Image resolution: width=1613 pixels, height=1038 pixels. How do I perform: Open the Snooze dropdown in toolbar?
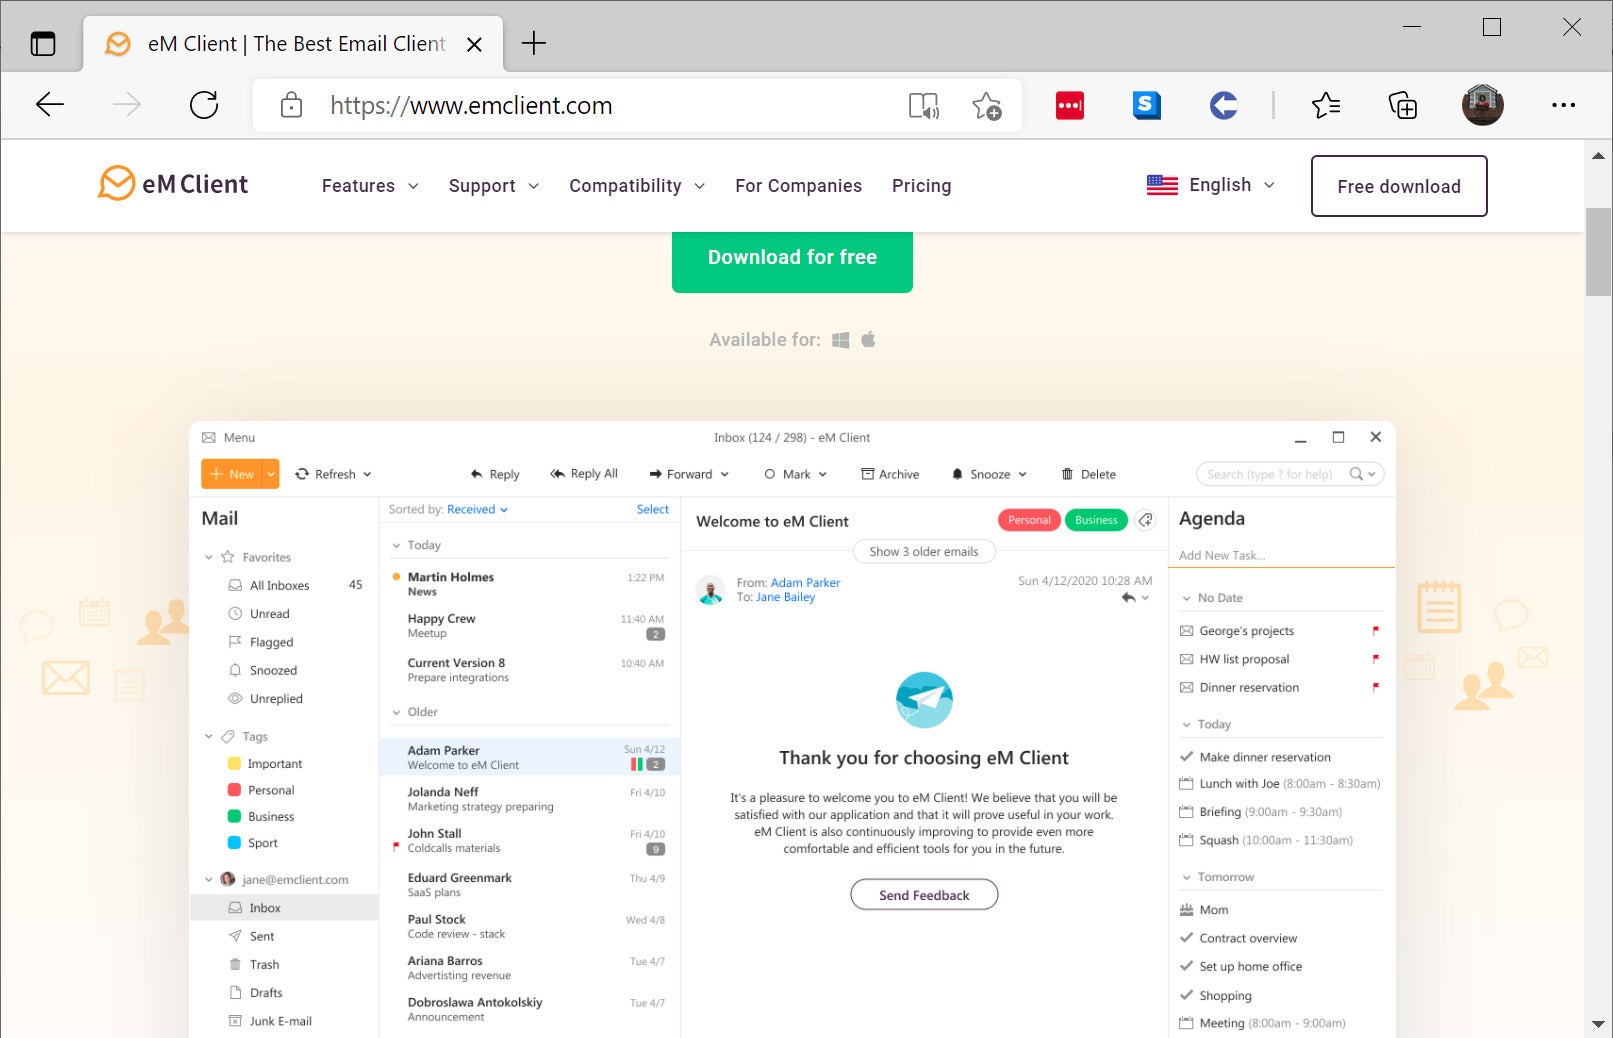(989, 474)
